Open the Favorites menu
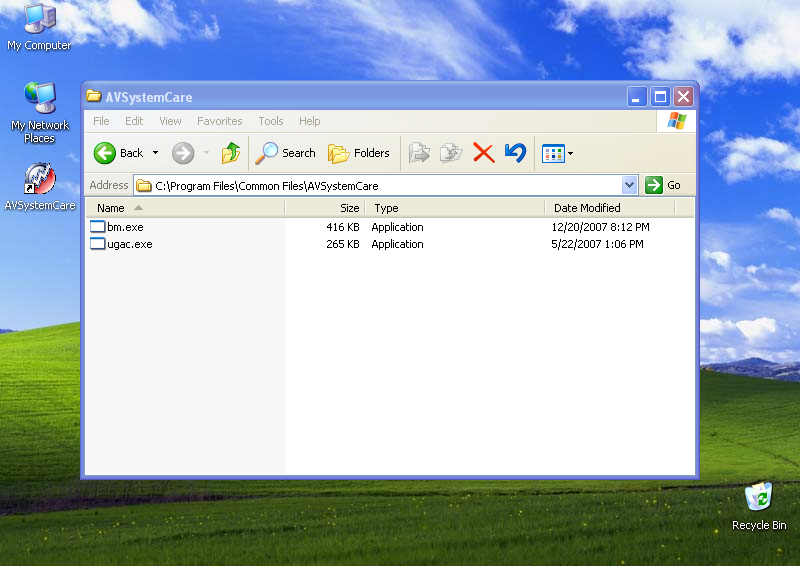The height and width of the screenshot is (566, 800). 219,121
